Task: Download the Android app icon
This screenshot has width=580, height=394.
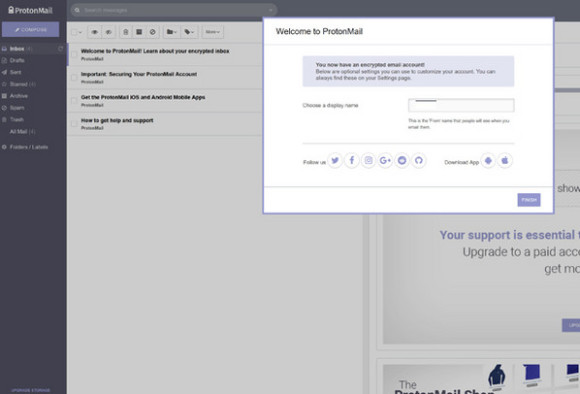Action: tap(488, 161)
